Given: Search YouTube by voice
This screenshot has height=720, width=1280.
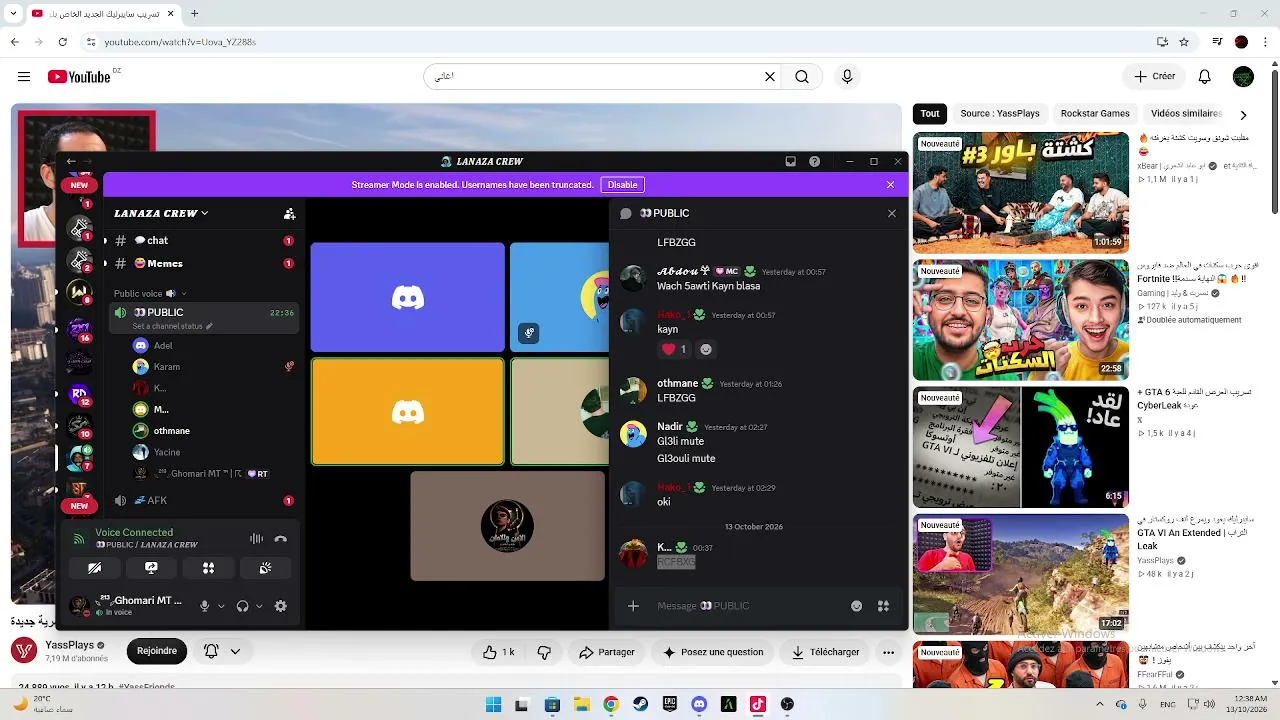Looking at the screenshot, I should [x=847, y=77].
